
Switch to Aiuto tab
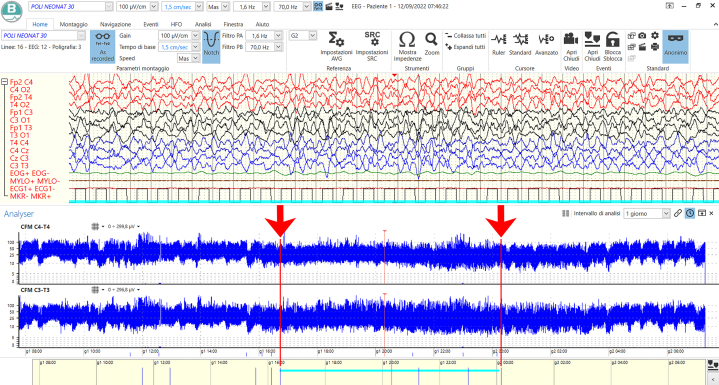262,24
